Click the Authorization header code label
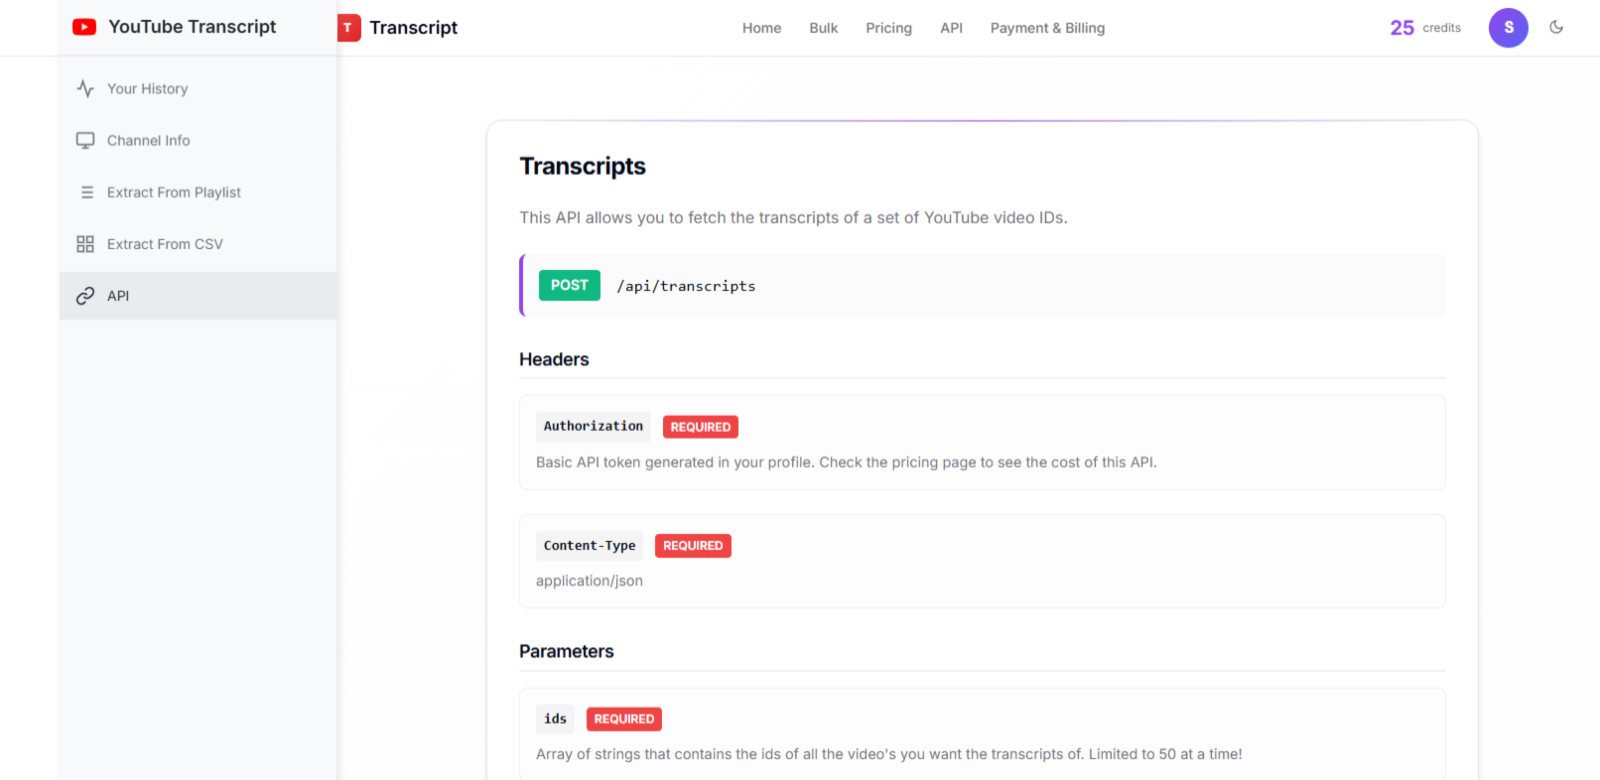 point(593,426)
